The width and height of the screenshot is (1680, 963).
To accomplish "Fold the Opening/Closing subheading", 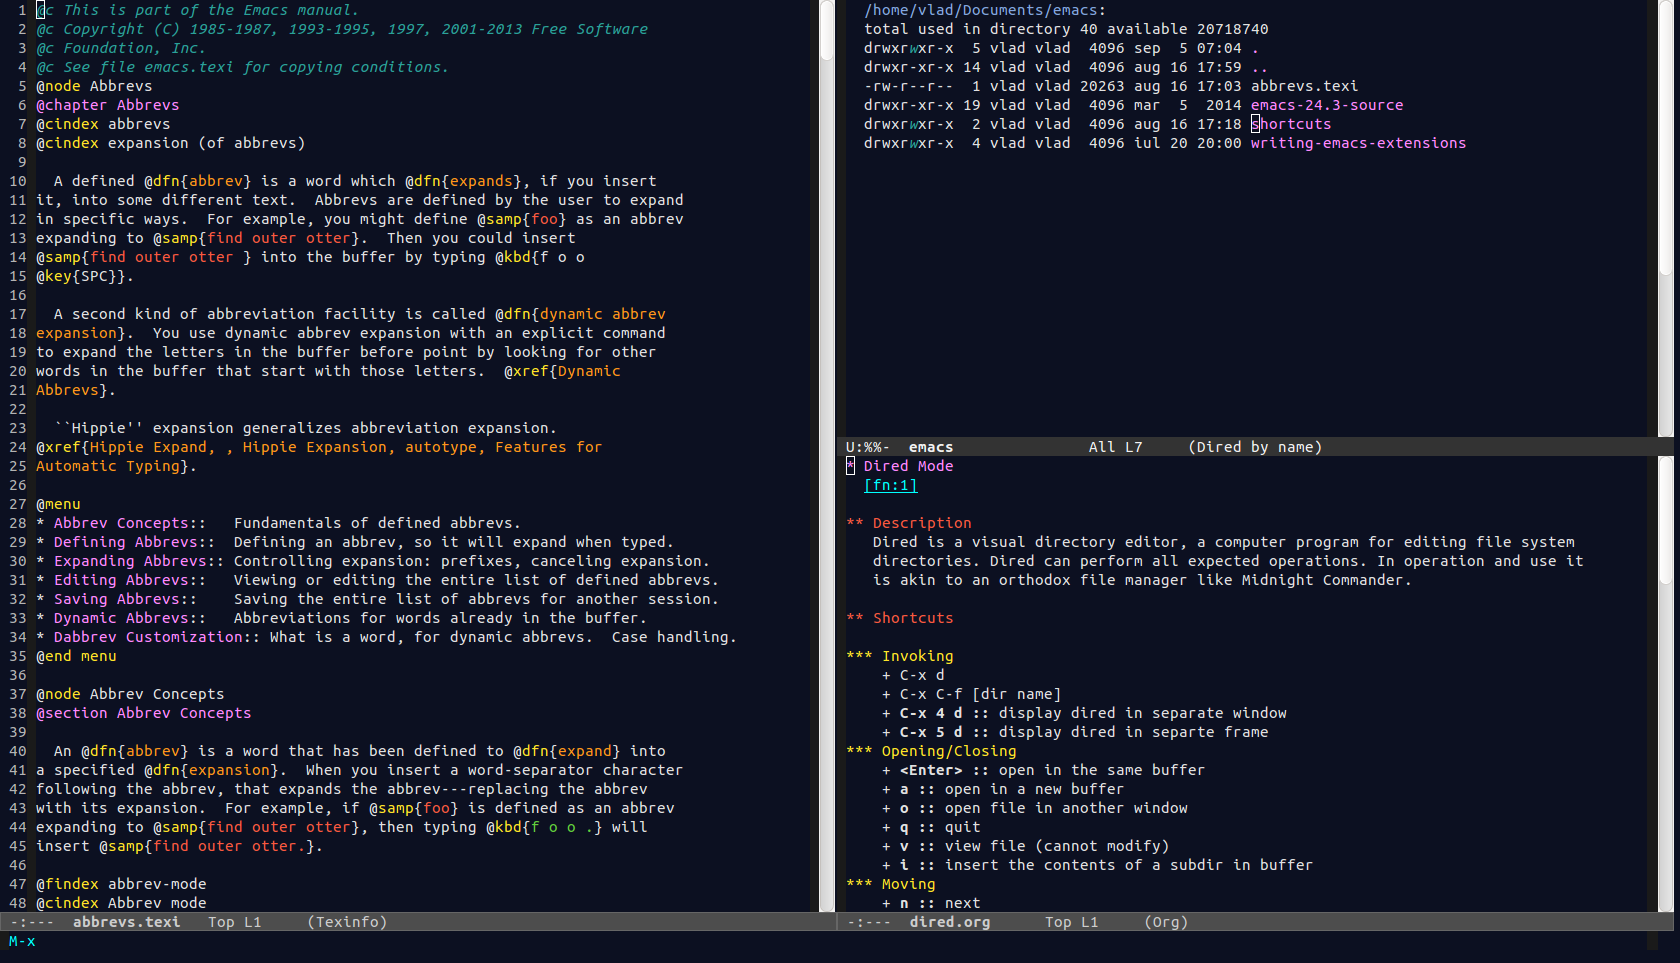I will 931,751.
